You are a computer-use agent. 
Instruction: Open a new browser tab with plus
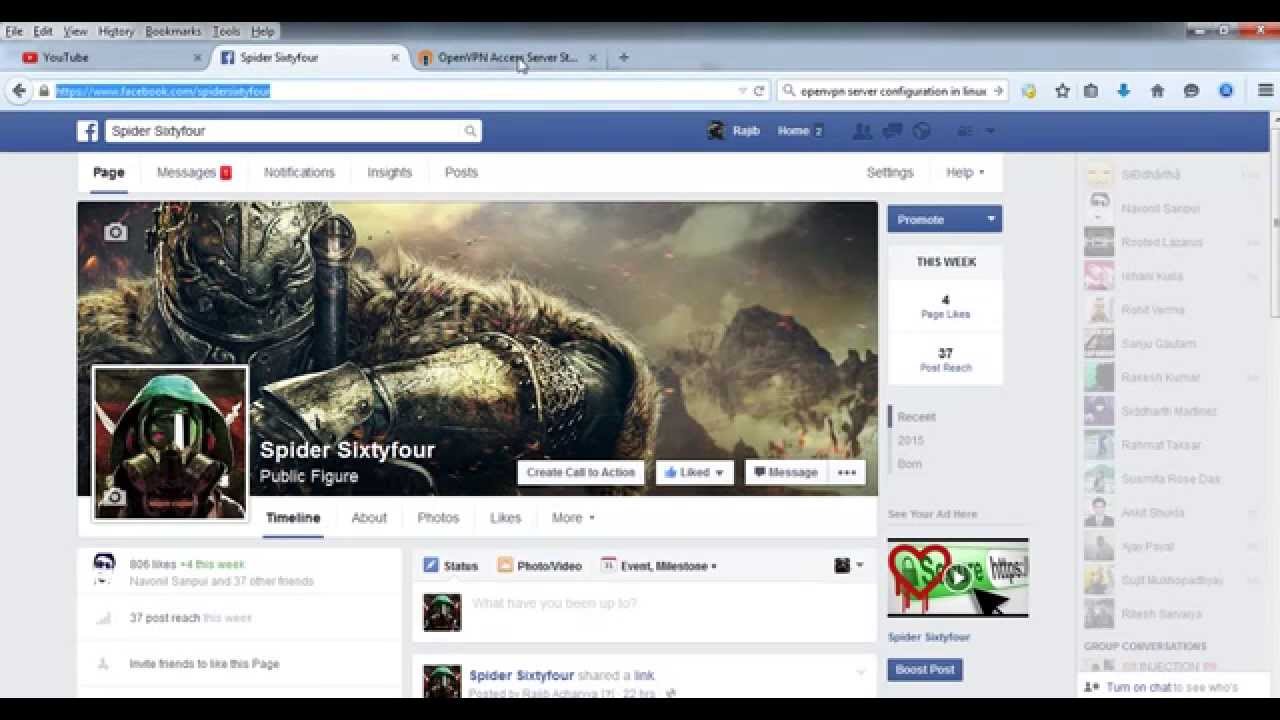(x=624, y=58)
